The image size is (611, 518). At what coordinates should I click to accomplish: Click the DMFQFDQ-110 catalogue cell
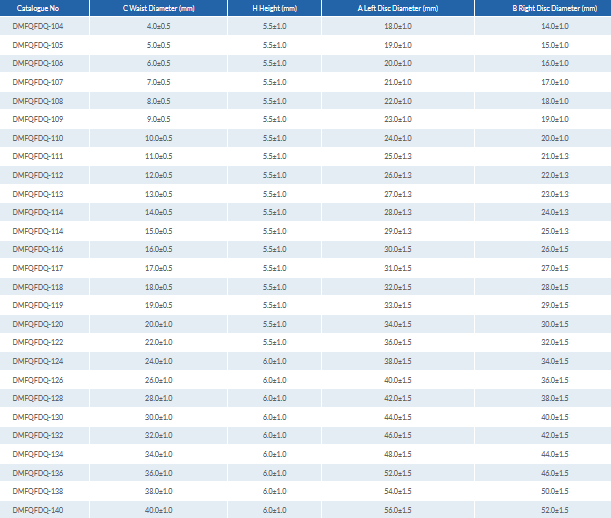(x=37, y=138)
